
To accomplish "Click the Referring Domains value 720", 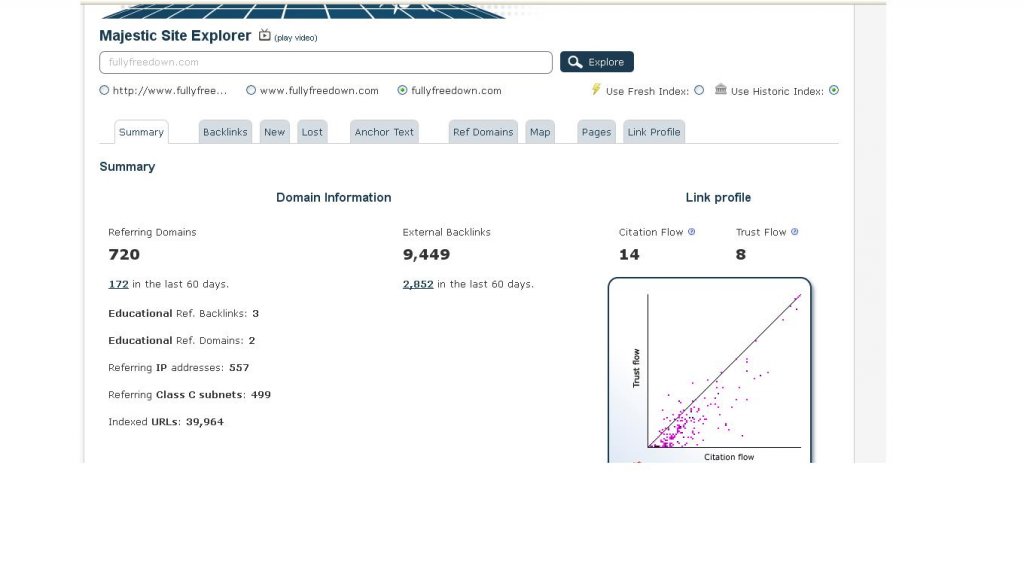I will [124, 255].
